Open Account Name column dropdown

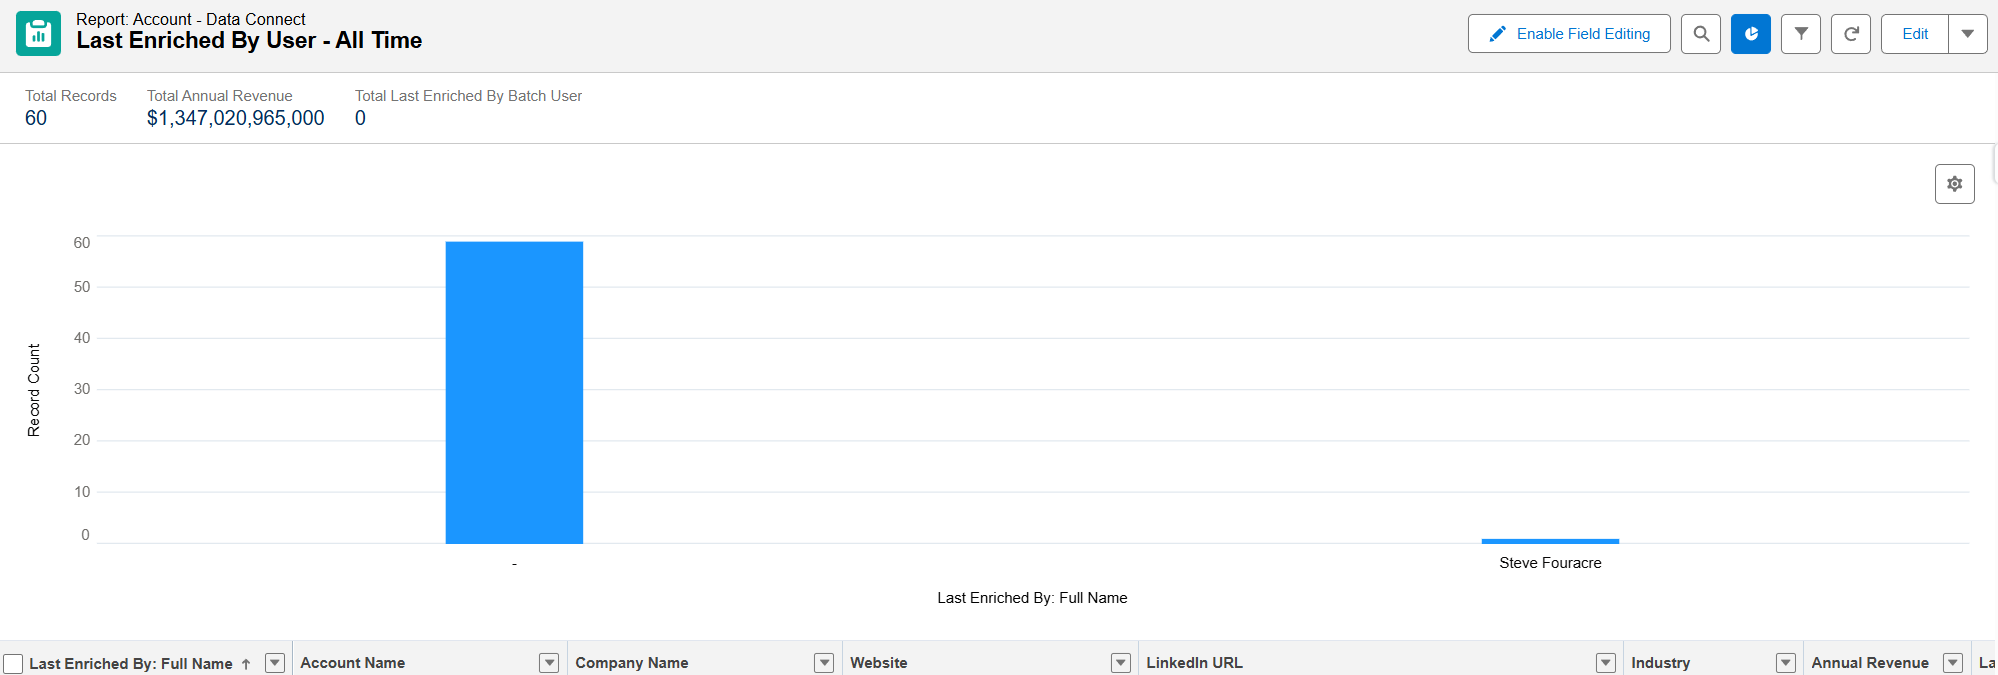(x=549, y=663)
